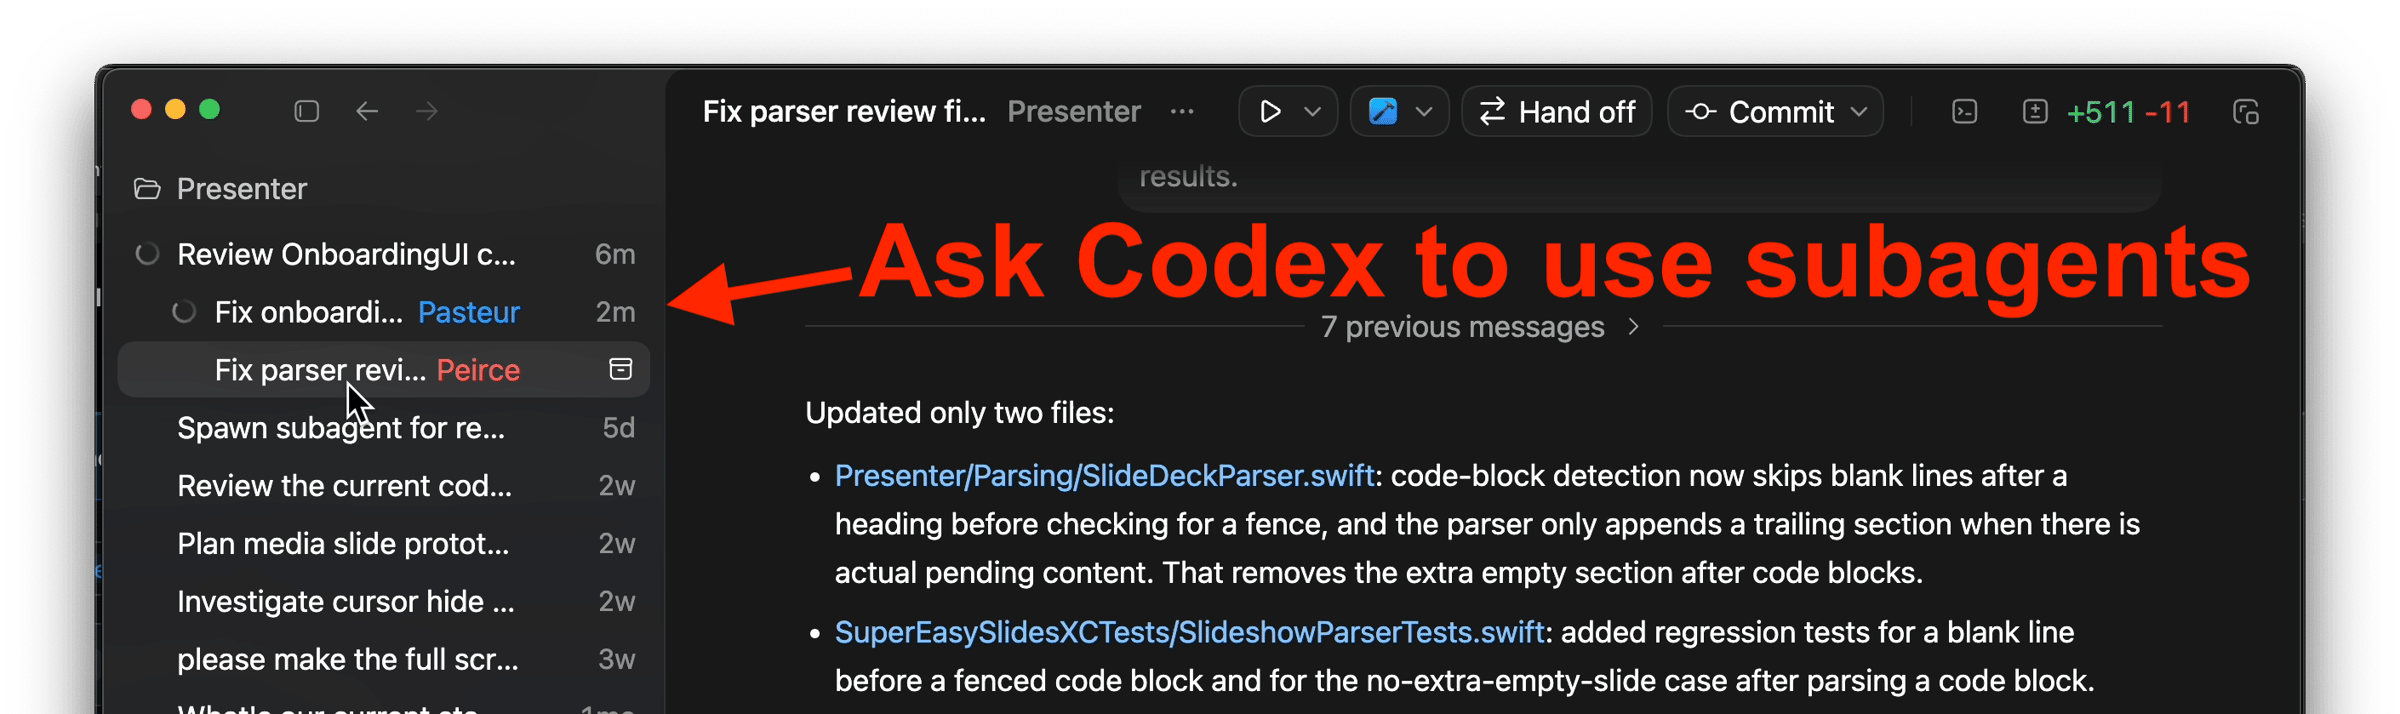Image resolution: width=2400 pixels, height=714 pixels.
Task: Click the Hand off button
Action: click(x=1557, y=111)
